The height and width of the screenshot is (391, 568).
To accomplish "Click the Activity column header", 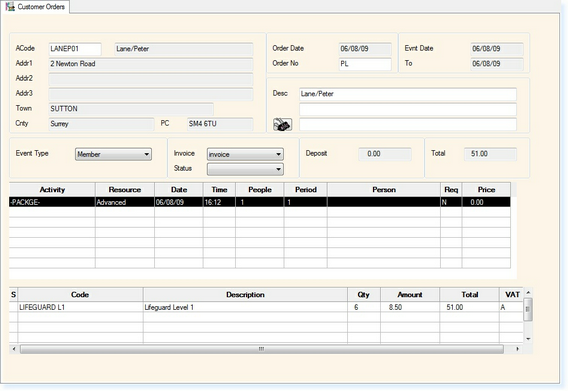I will tap(52, 190).
